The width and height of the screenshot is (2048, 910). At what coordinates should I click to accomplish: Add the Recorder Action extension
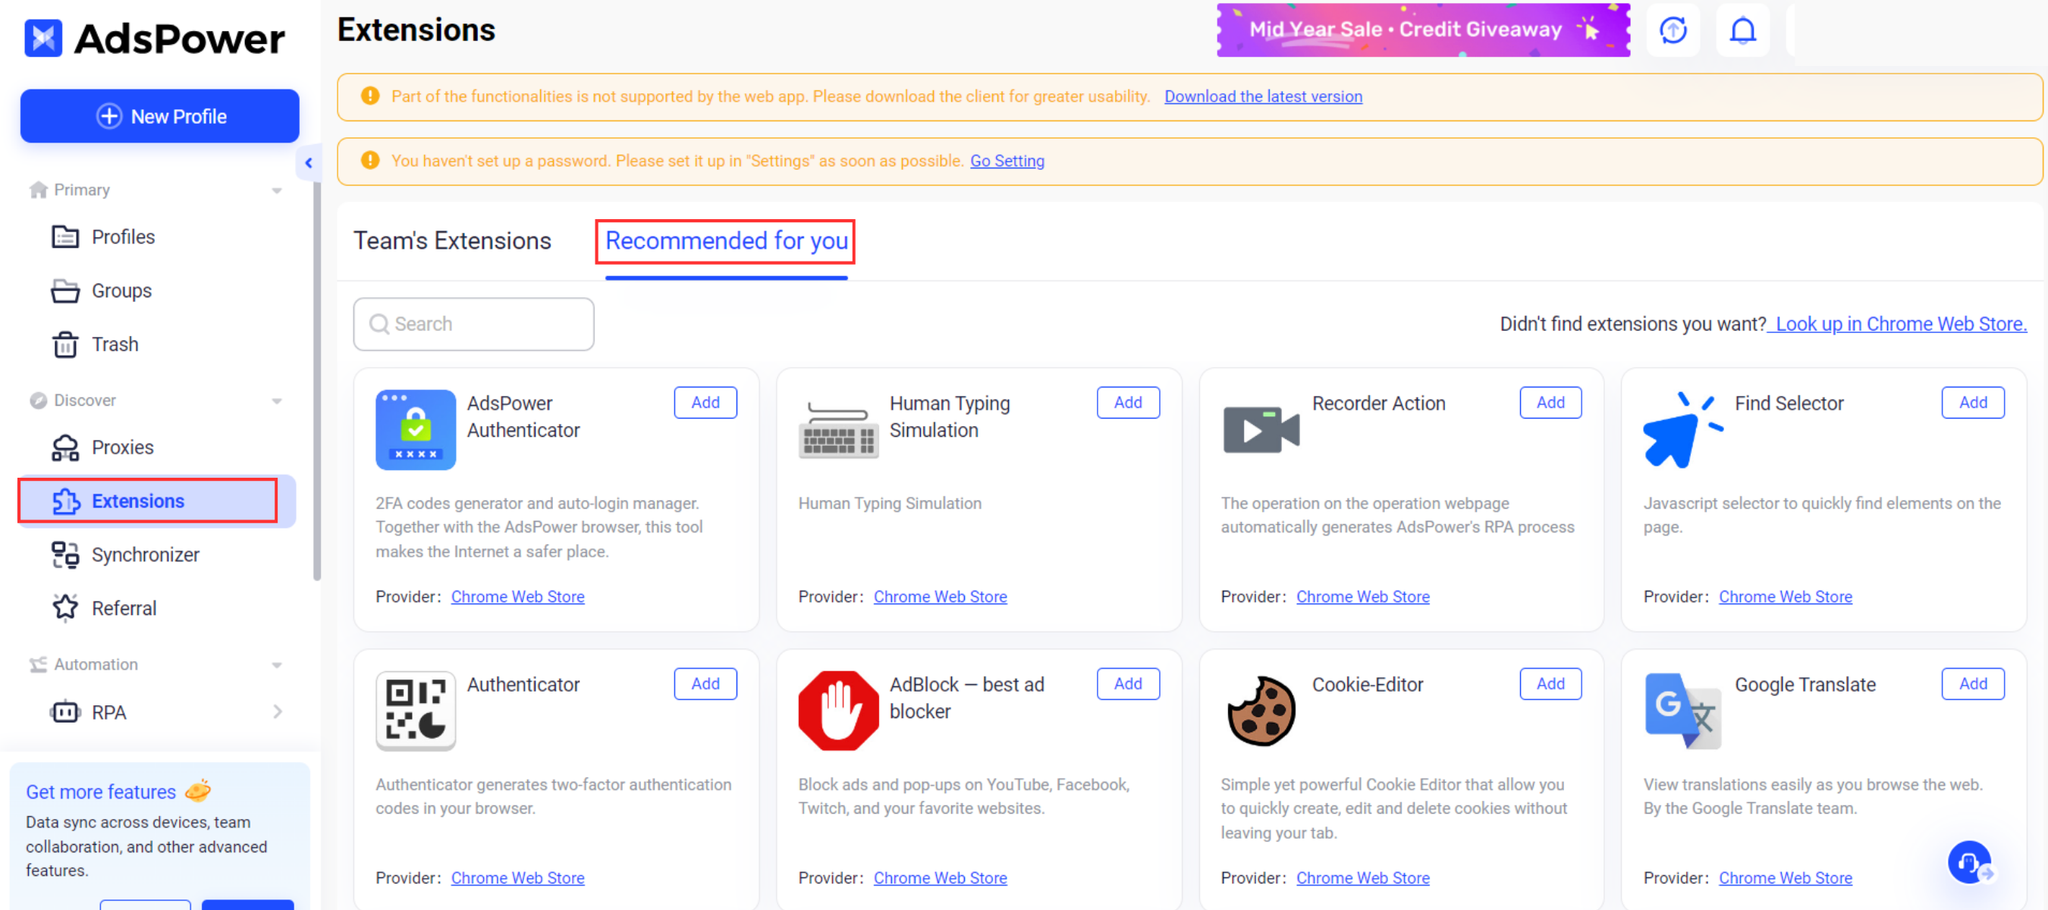pyautogui.click(x=1551, y=402)
